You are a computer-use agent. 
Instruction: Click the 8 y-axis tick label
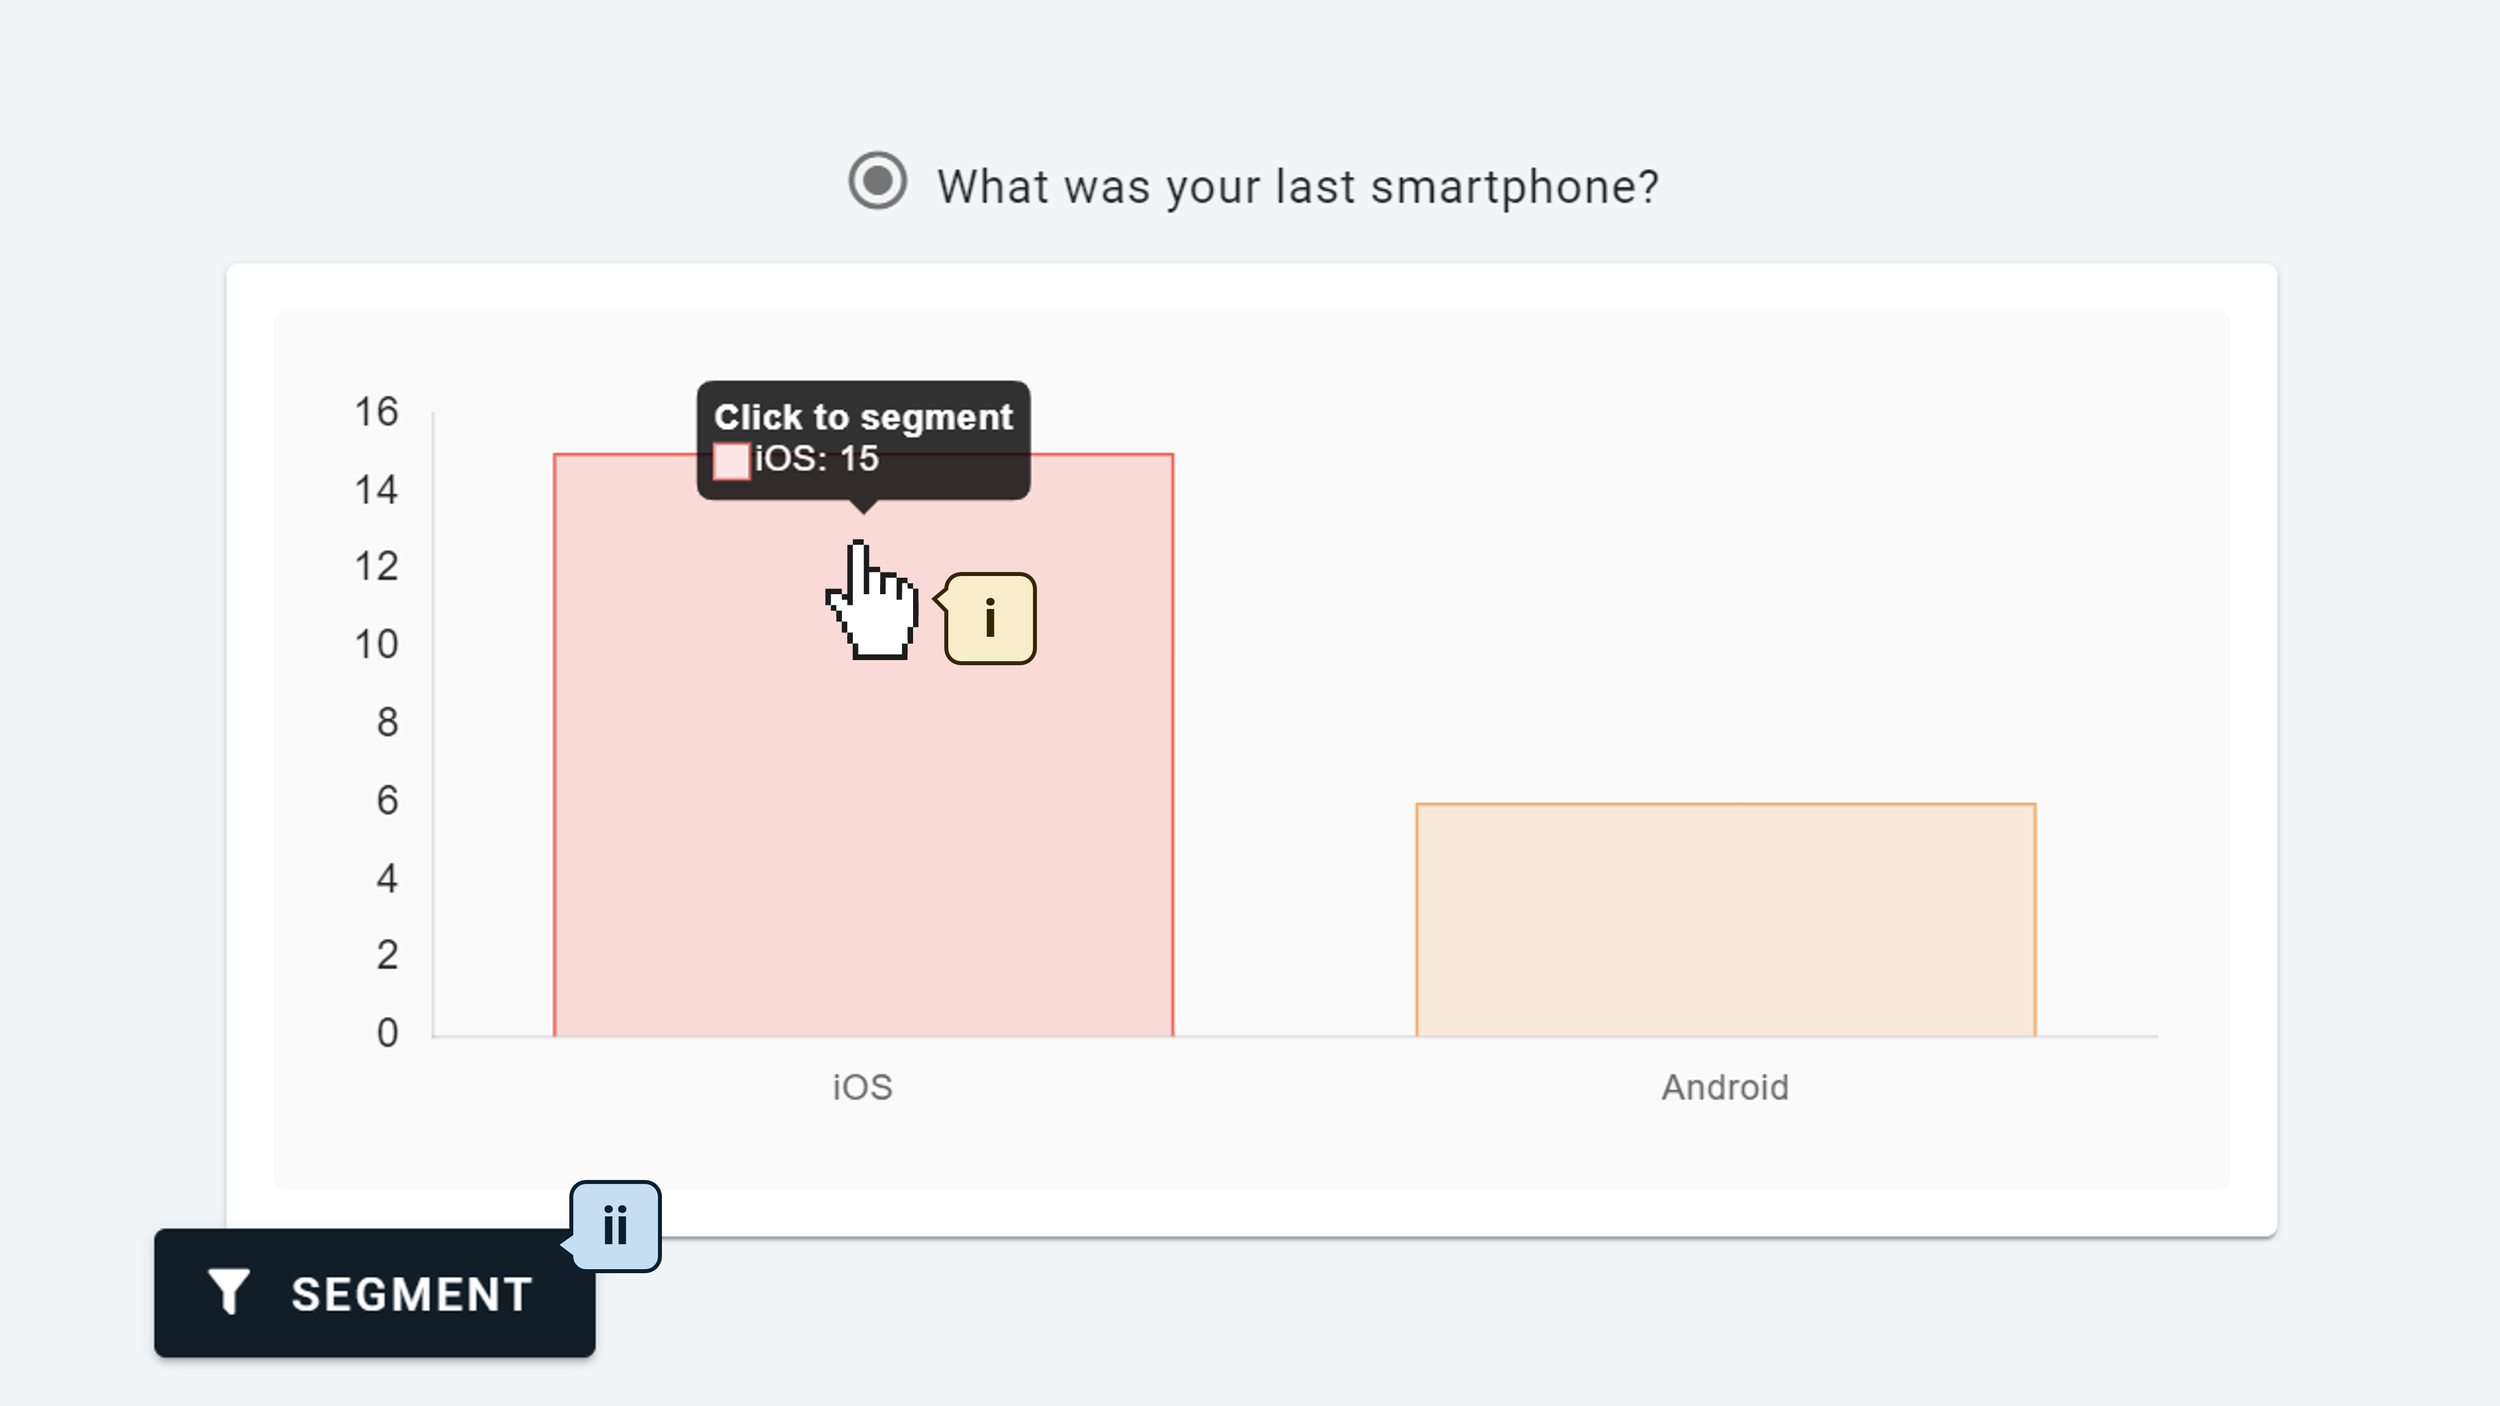point(387,722)
